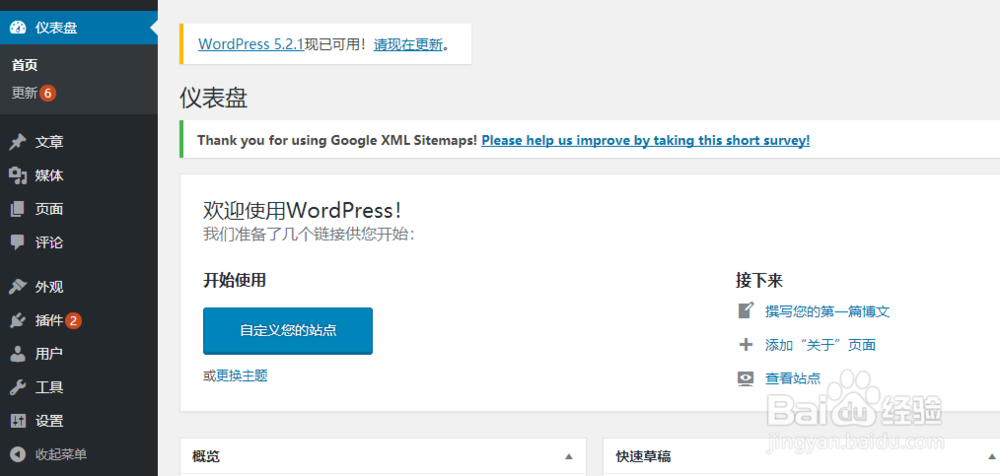Click the dashboard gauge icon
Viewport: 1000px width, 476px height.
17,28
